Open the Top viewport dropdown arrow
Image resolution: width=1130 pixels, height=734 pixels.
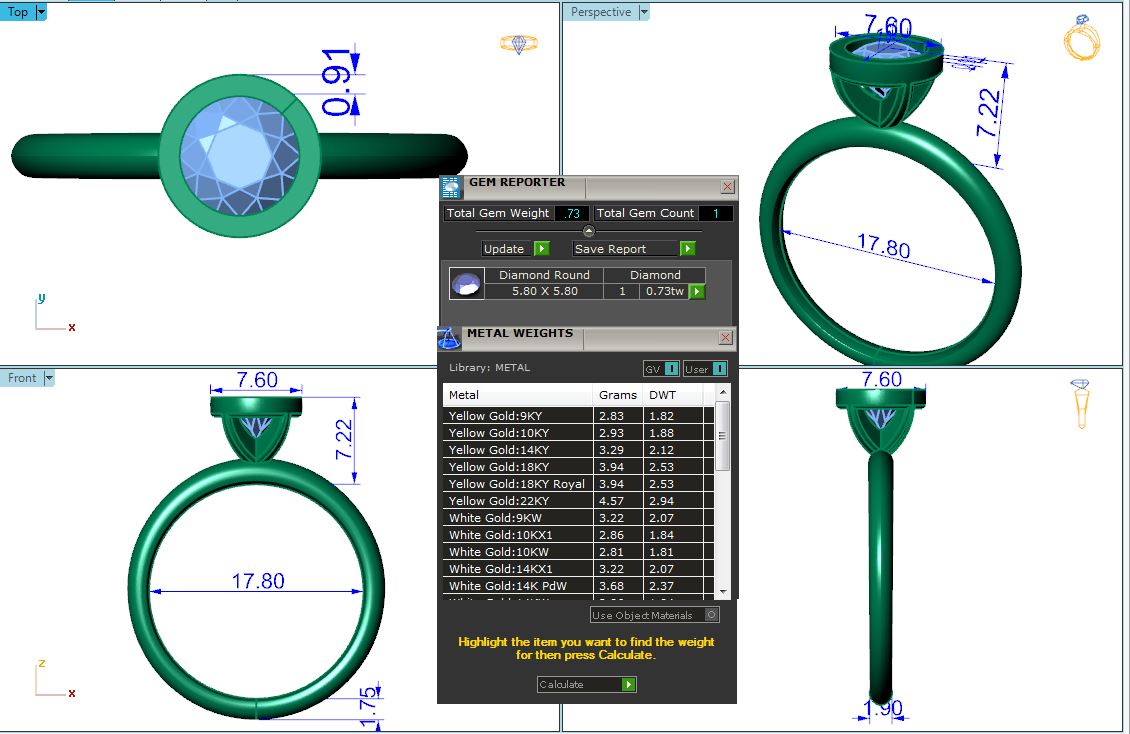click(x=41, y=12)
